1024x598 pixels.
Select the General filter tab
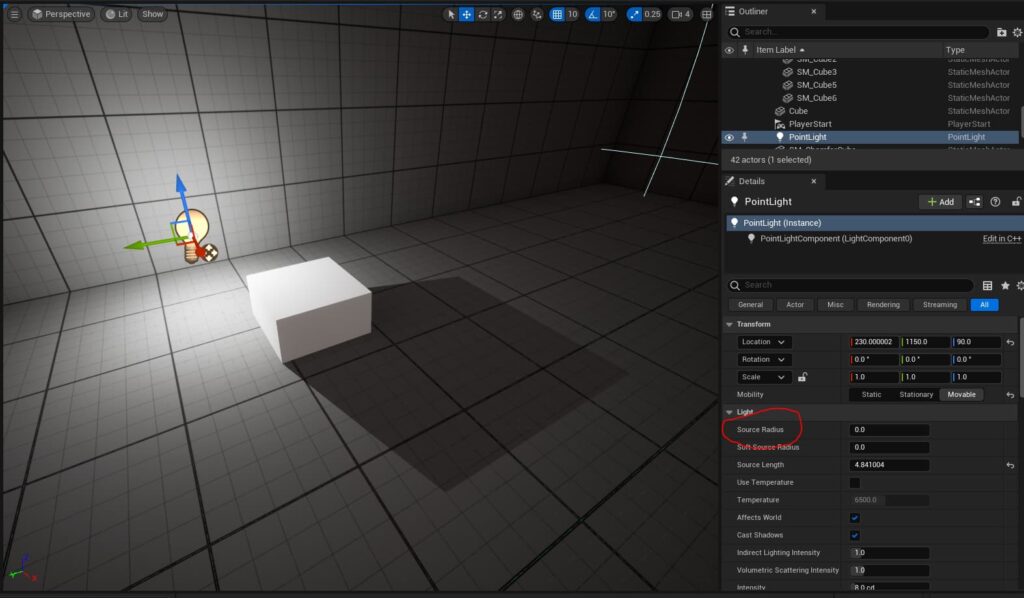[x=750, y=304]
